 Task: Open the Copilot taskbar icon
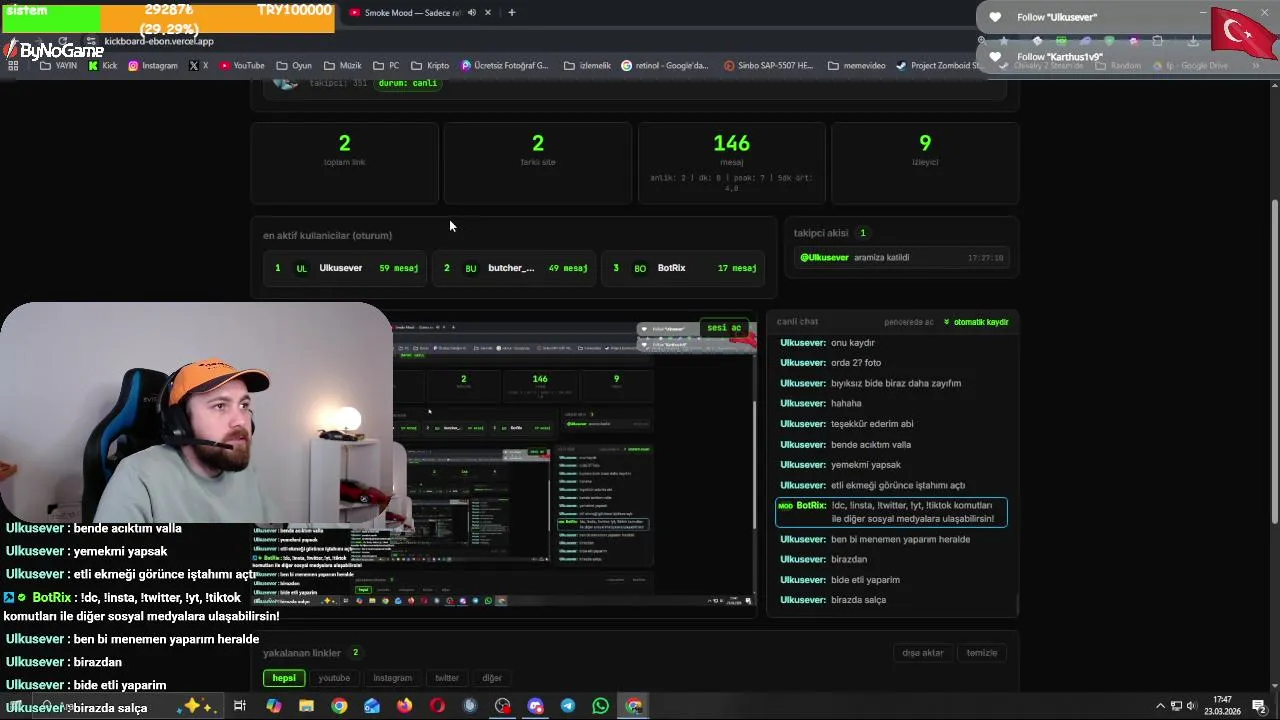(x=273, y=706)
